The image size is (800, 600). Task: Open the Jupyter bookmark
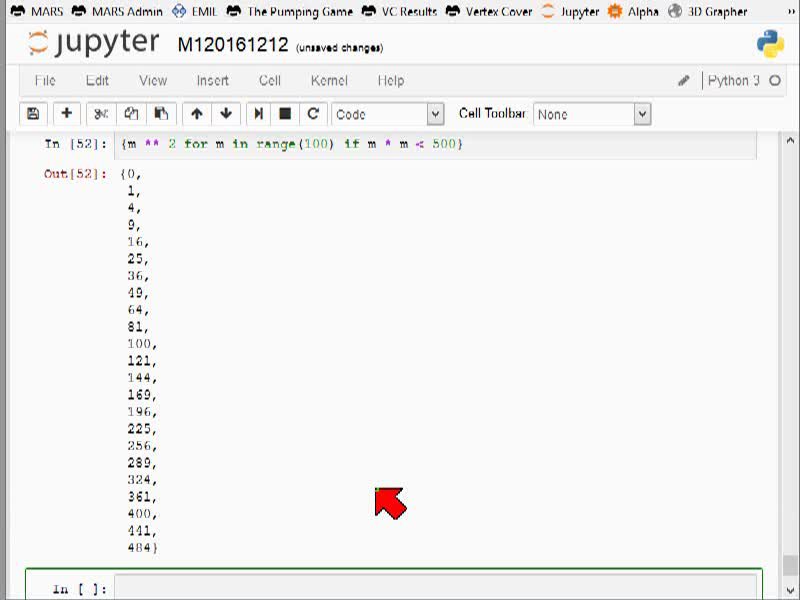[x=570, y=11]
